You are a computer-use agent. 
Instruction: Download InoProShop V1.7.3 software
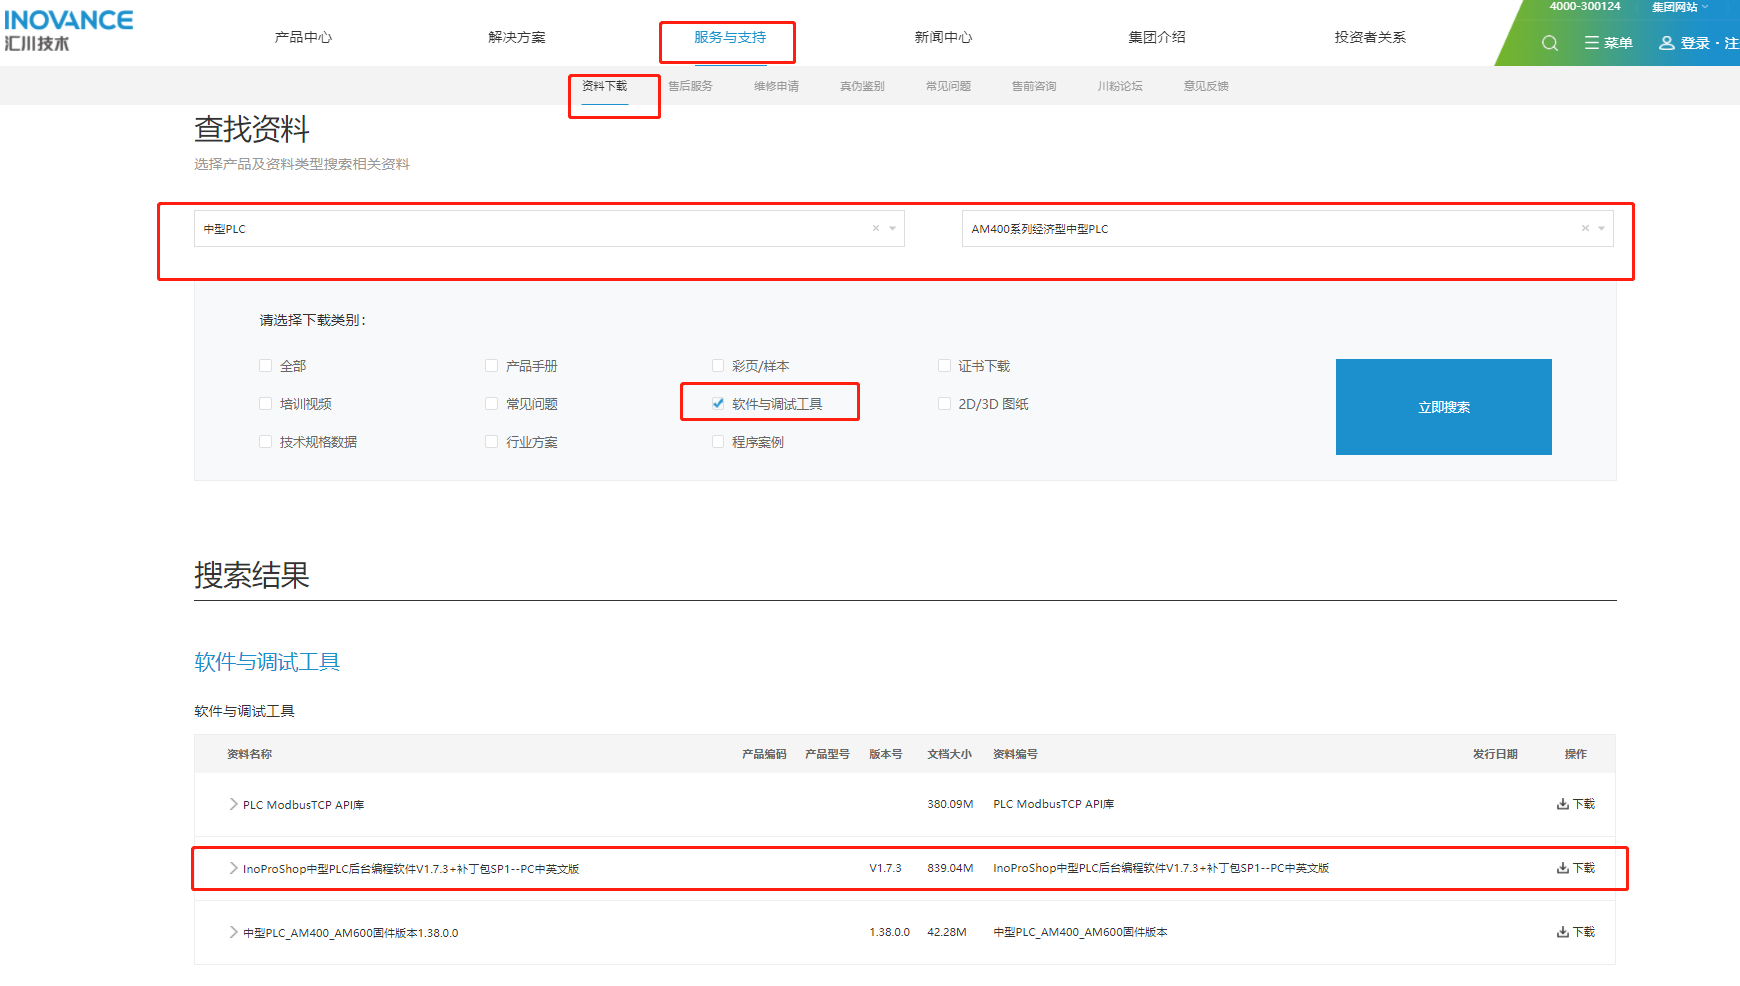coord(1576,868)
